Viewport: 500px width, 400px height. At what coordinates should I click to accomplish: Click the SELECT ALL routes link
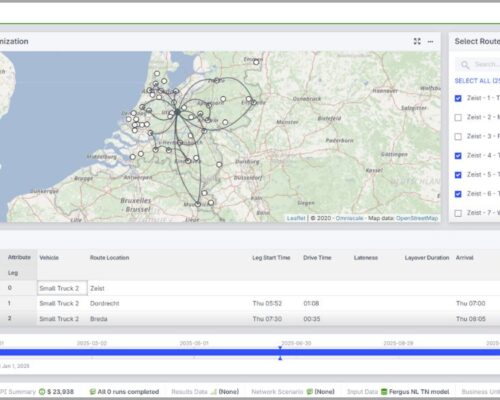477,81
